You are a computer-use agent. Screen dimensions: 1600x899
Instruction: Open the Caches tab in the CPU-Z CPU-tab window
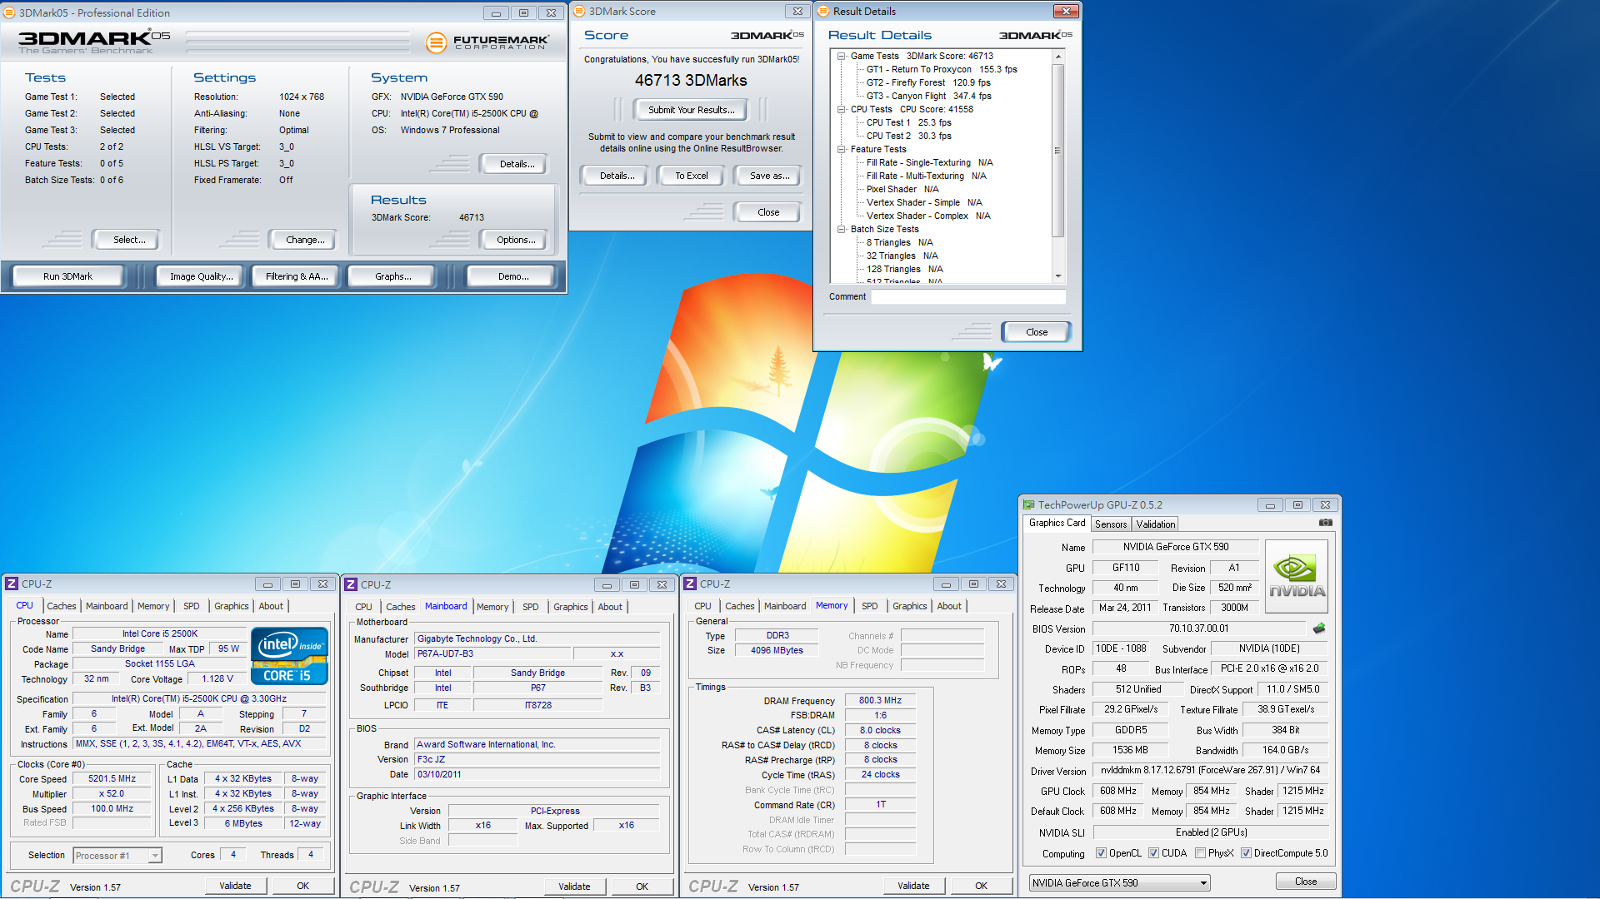pos(61,606)
